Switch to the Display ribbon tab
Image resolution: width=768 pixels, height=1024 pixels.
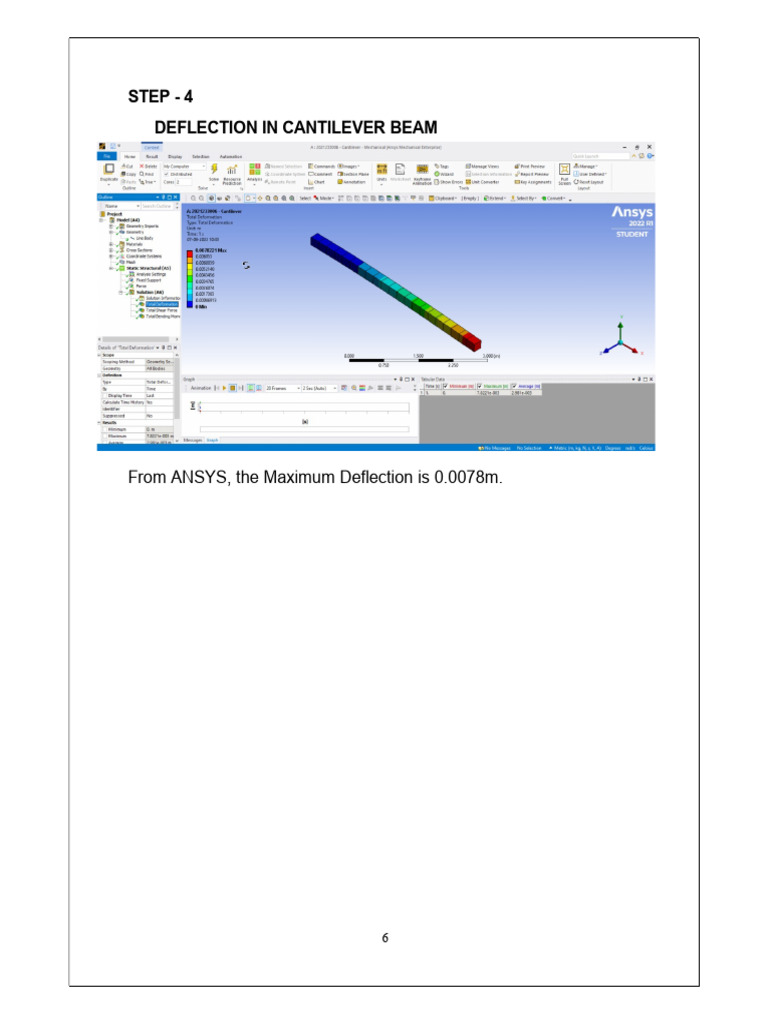[x=175, y=157]
